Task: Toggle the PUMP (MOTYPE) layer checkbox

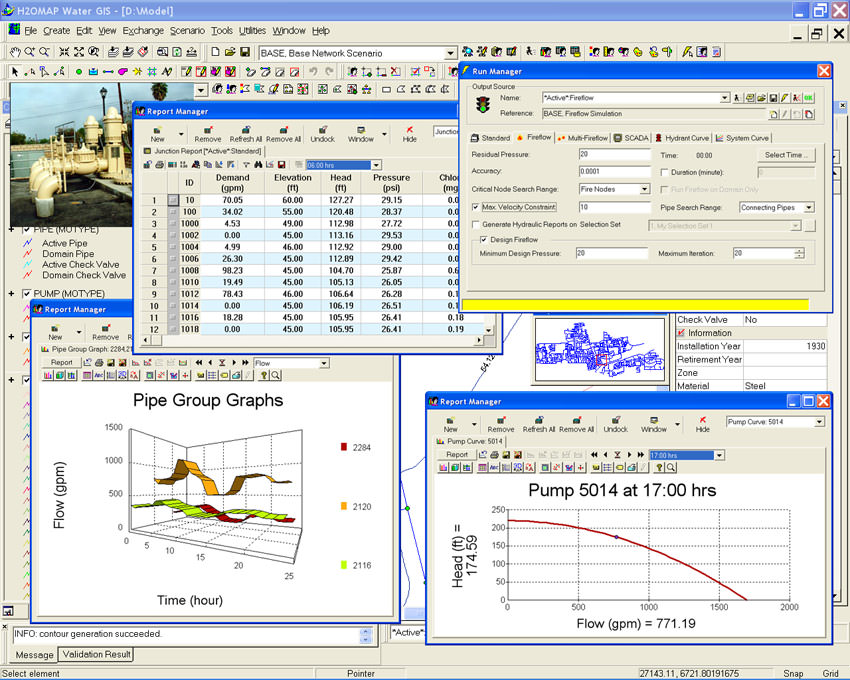Action: 26,293
